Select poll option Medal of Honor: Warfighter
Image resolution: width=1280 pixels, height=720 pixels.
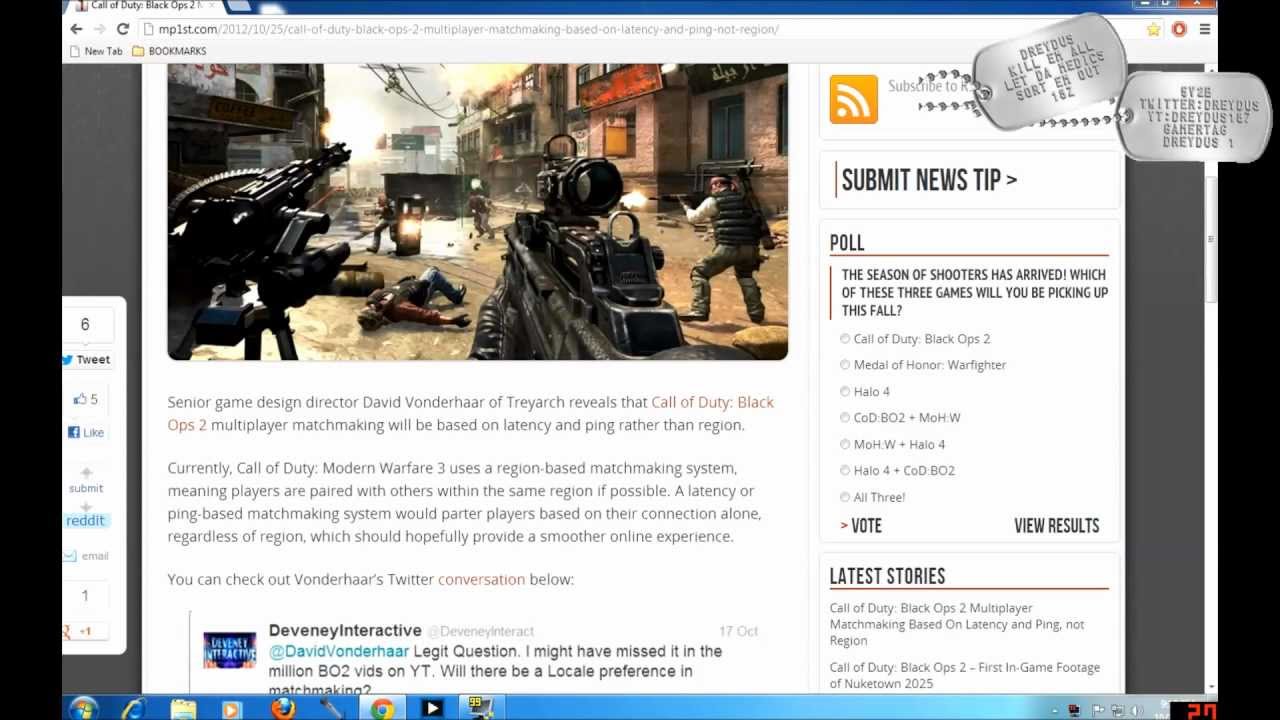pos(845,365)
